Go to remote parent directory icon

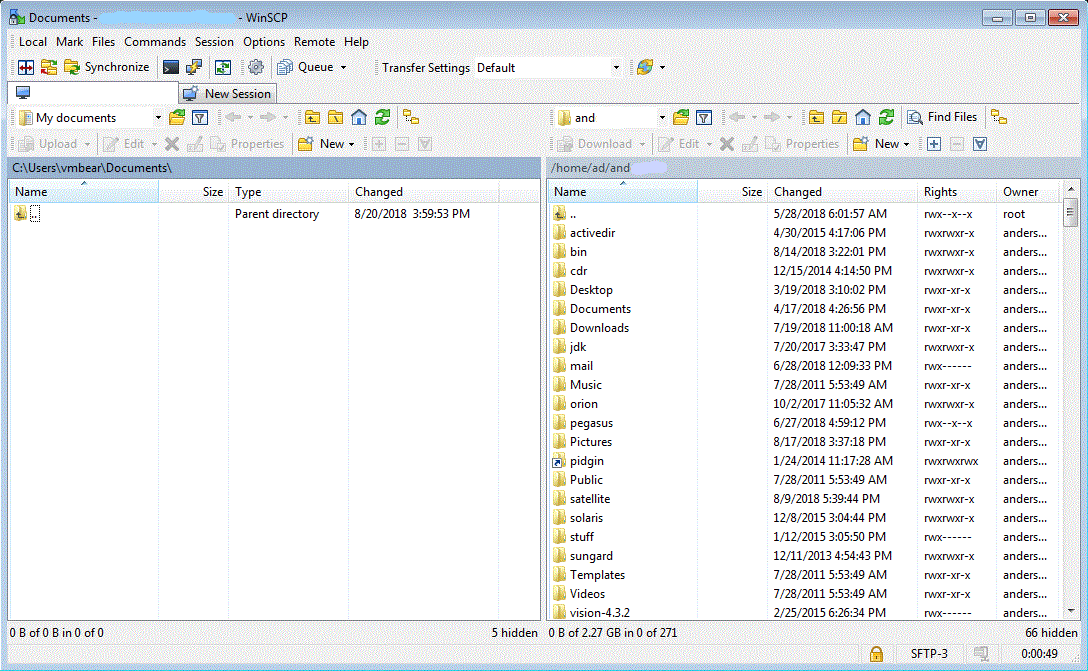816,117
